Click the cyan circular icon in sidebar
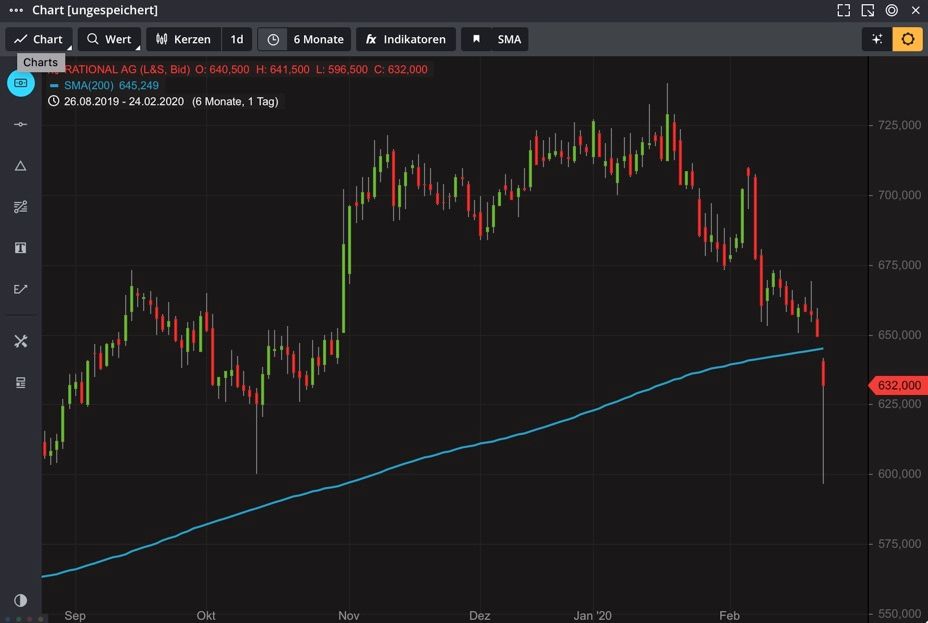Screen dimensions: 928x623 pyautogui.click(x=21, y=83)
